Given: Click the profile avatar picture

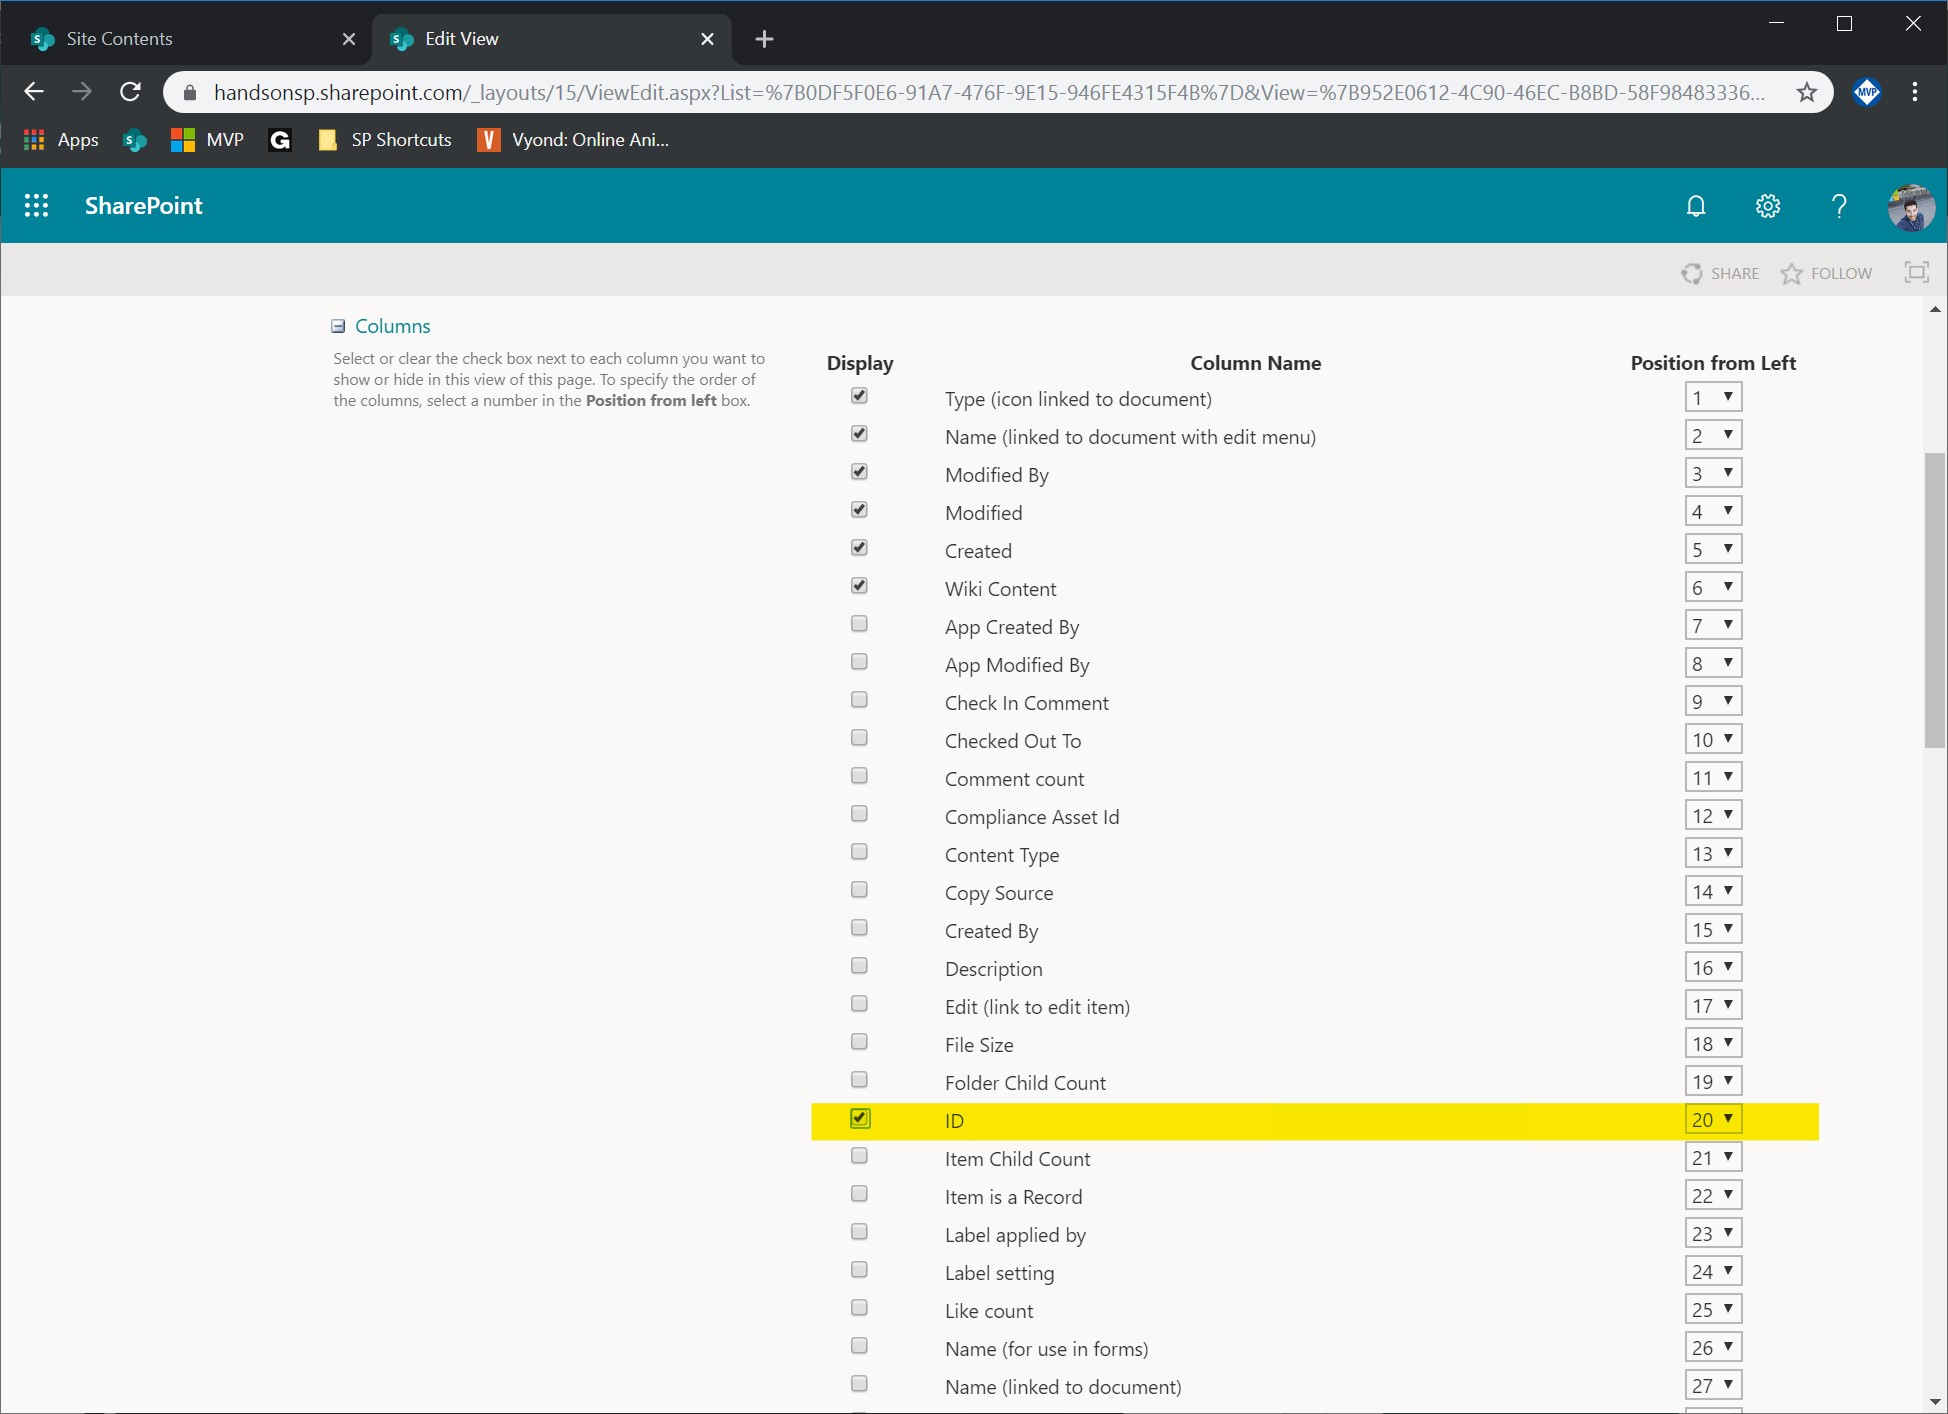Looking at the screenshot, I should (1911, 207).
